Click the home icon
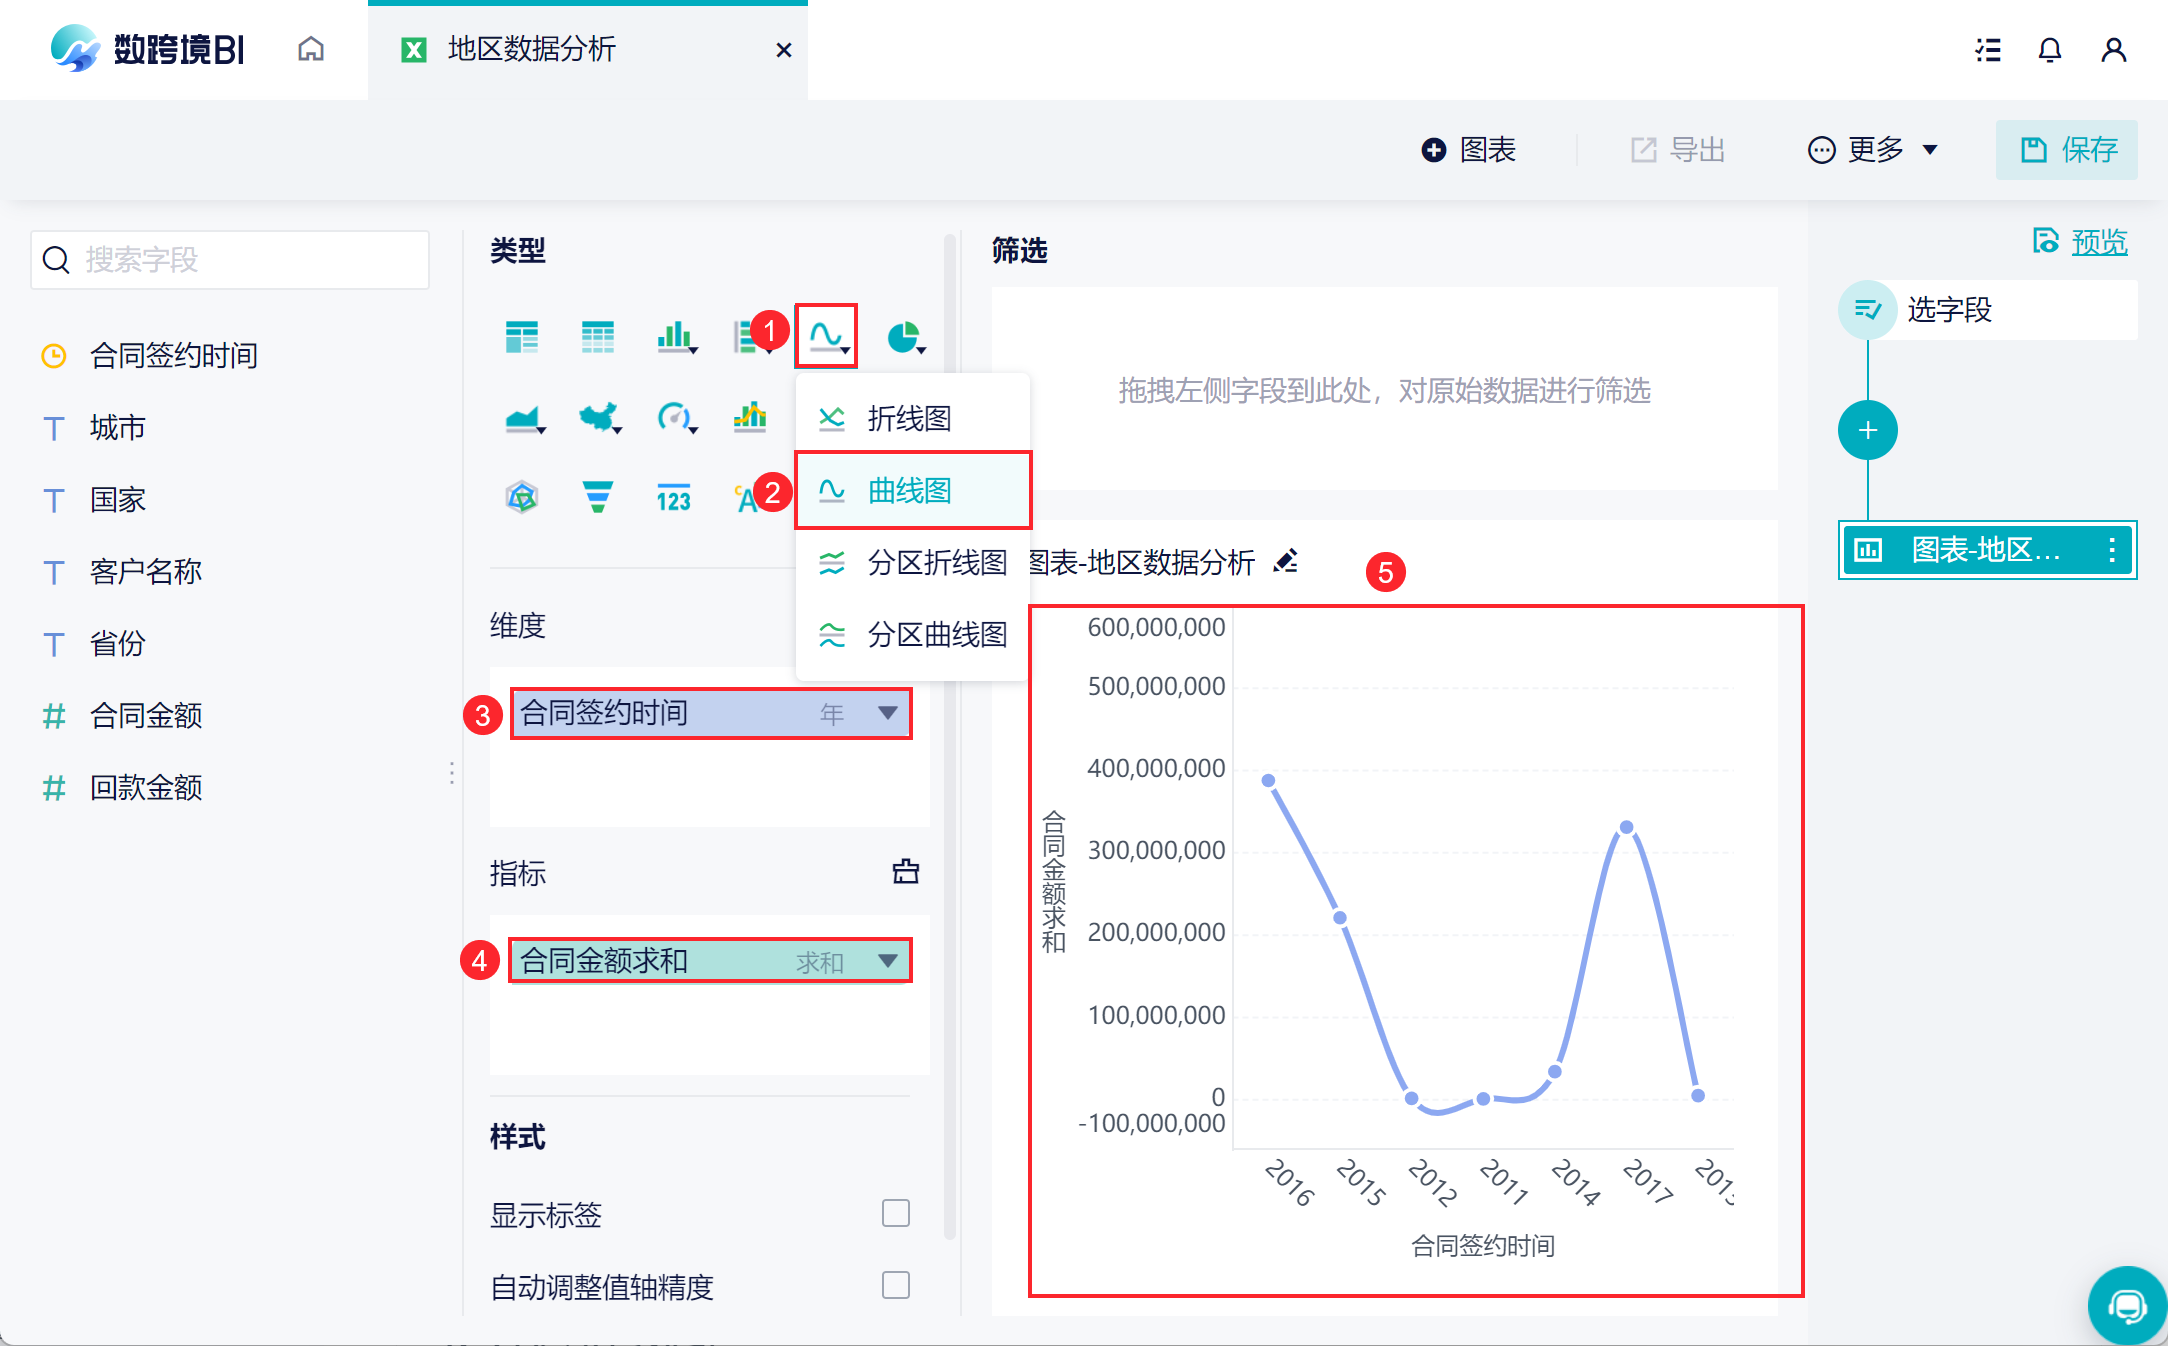This screenshot has height=1346, width=2168. [311, 49]
